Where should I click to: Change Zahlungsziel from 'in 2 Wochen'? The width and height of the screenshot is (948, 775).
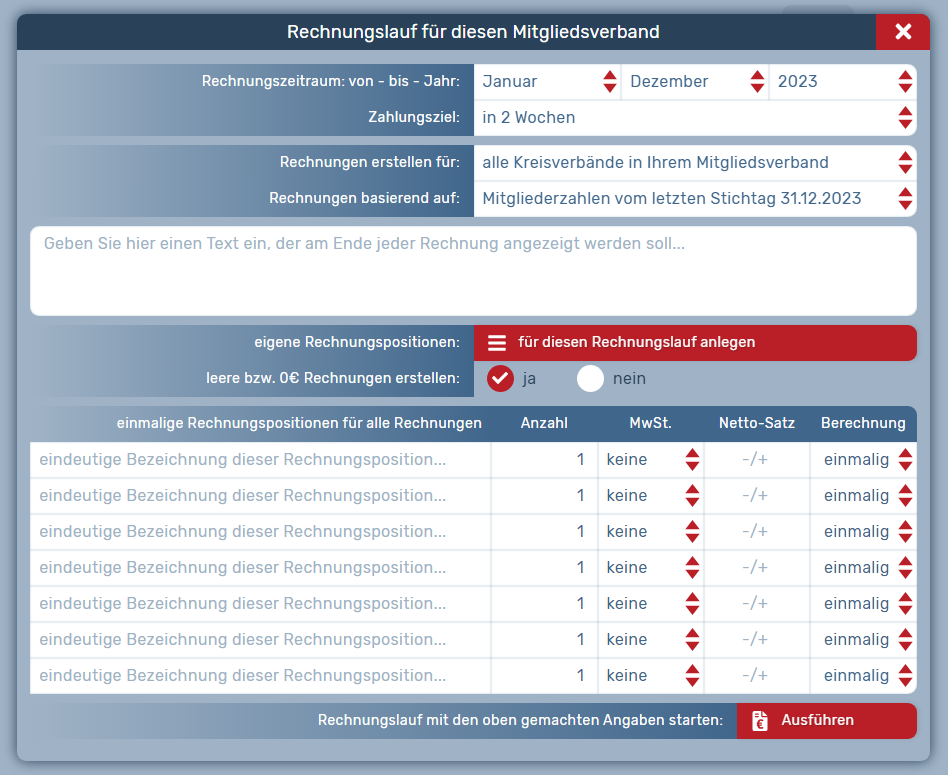[694, 118]
